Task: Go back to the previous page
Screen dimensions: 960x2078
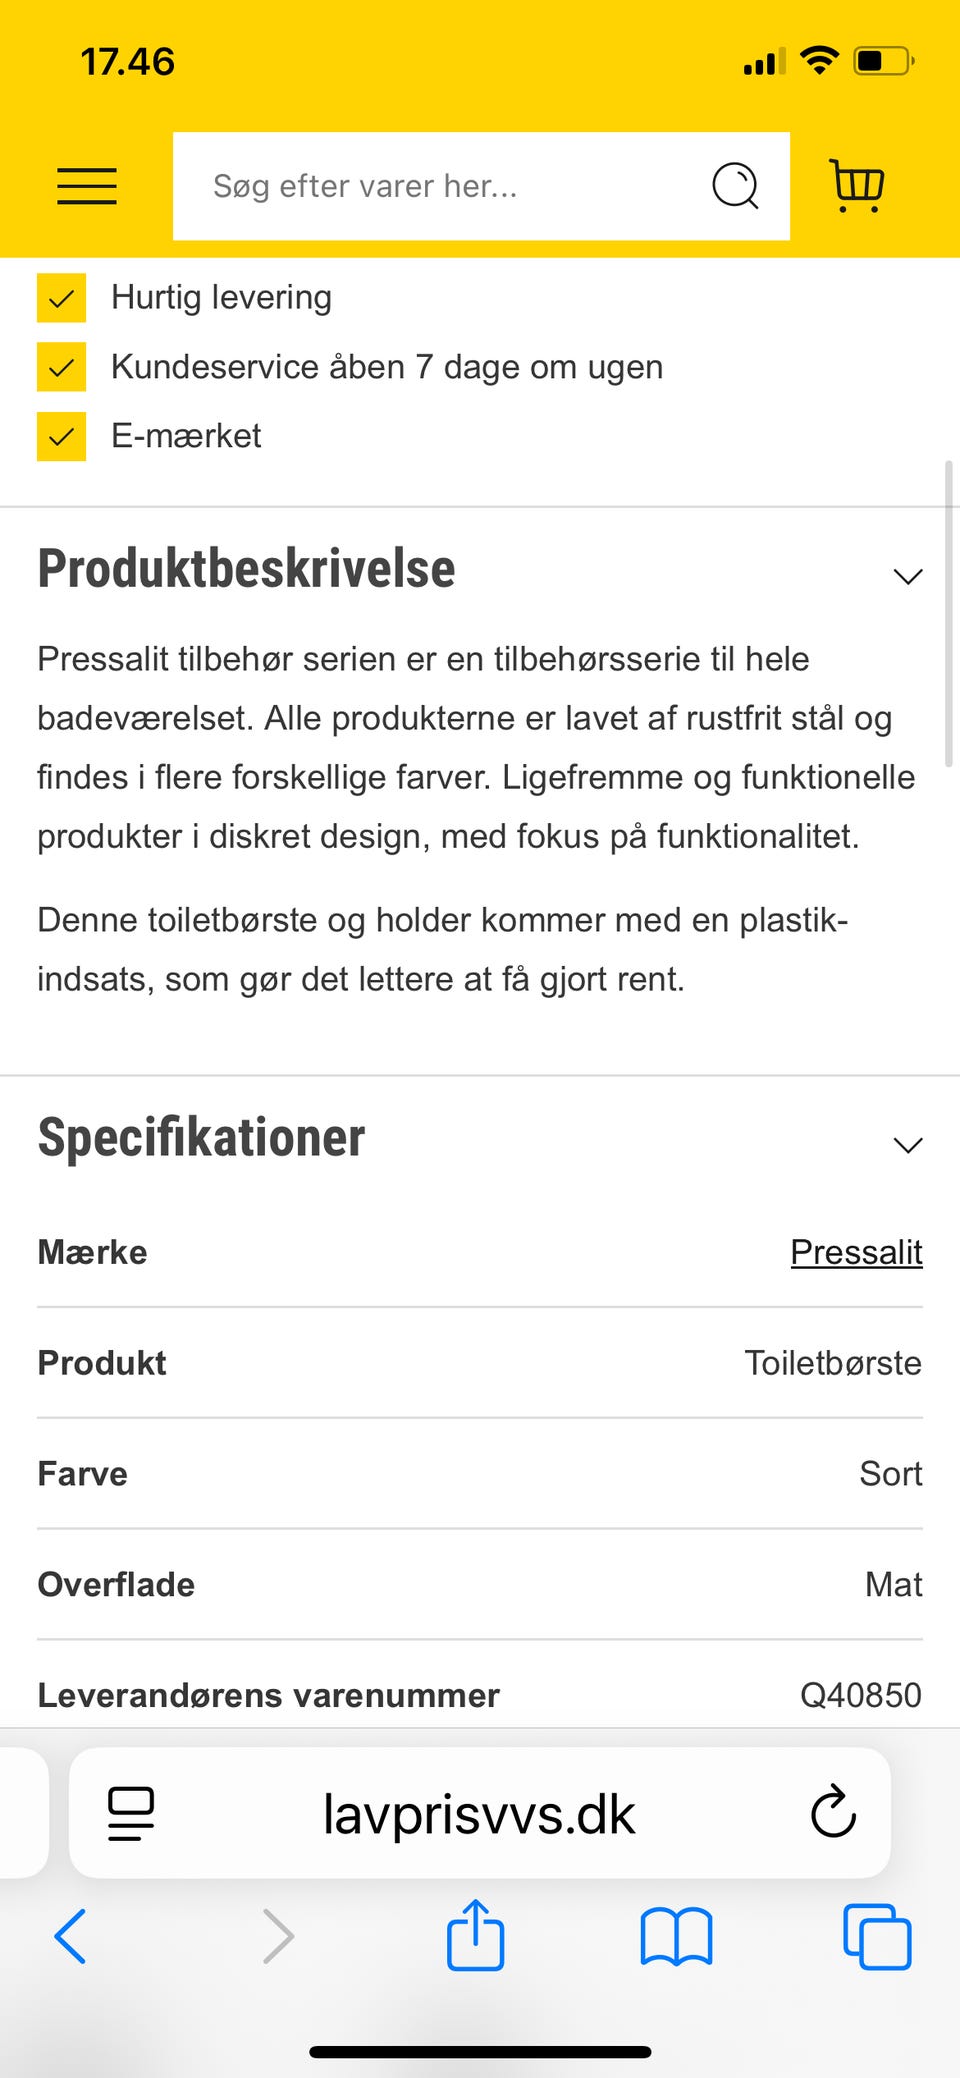Action: (x=70, y=1937)
